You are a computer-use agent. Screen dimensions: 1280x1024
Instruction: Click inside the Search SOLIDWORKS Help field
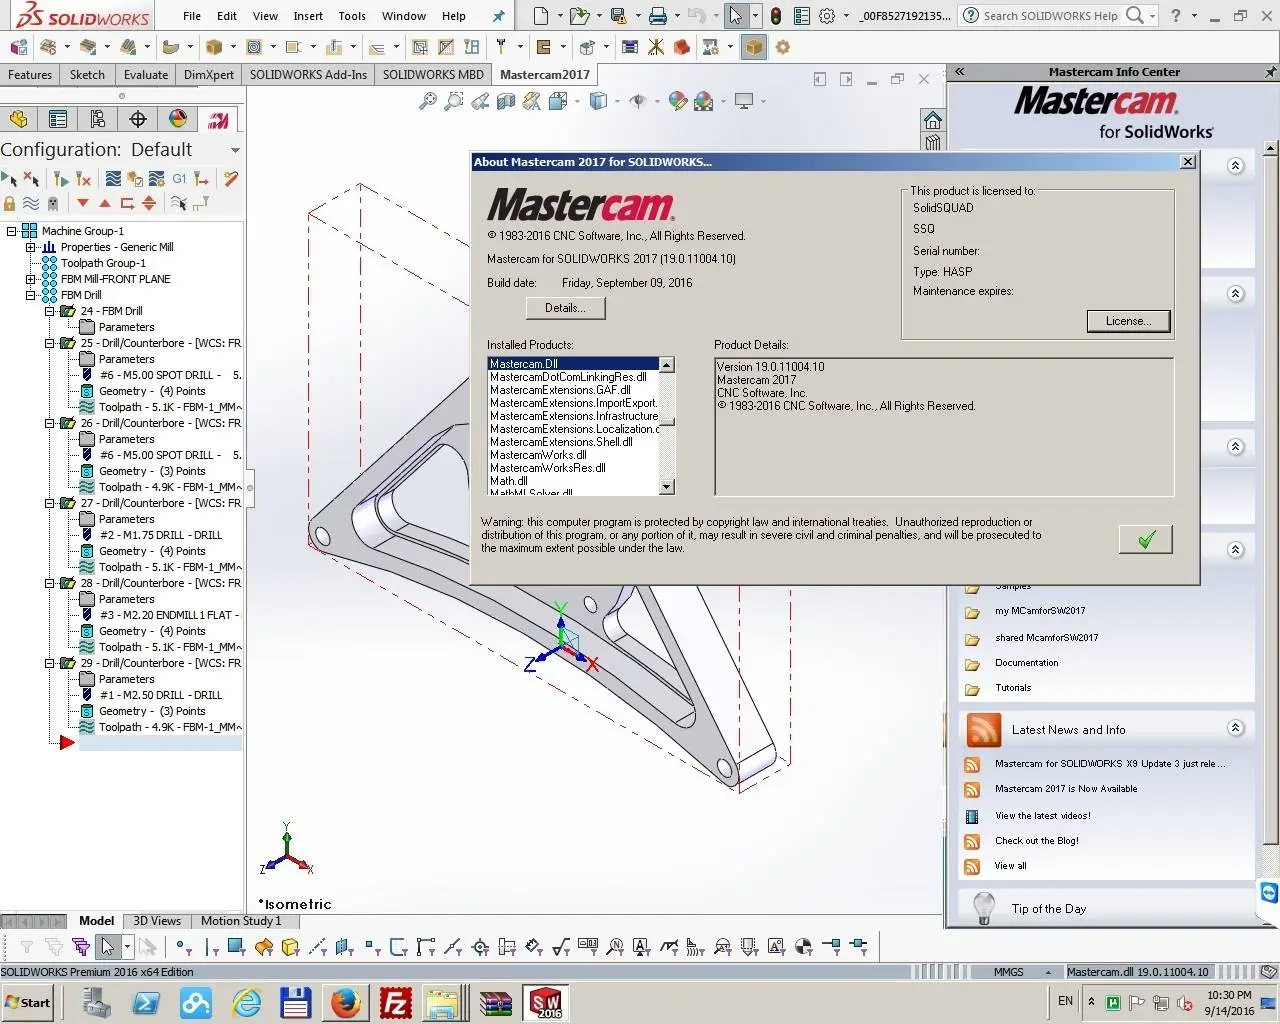pos(1050,16)
